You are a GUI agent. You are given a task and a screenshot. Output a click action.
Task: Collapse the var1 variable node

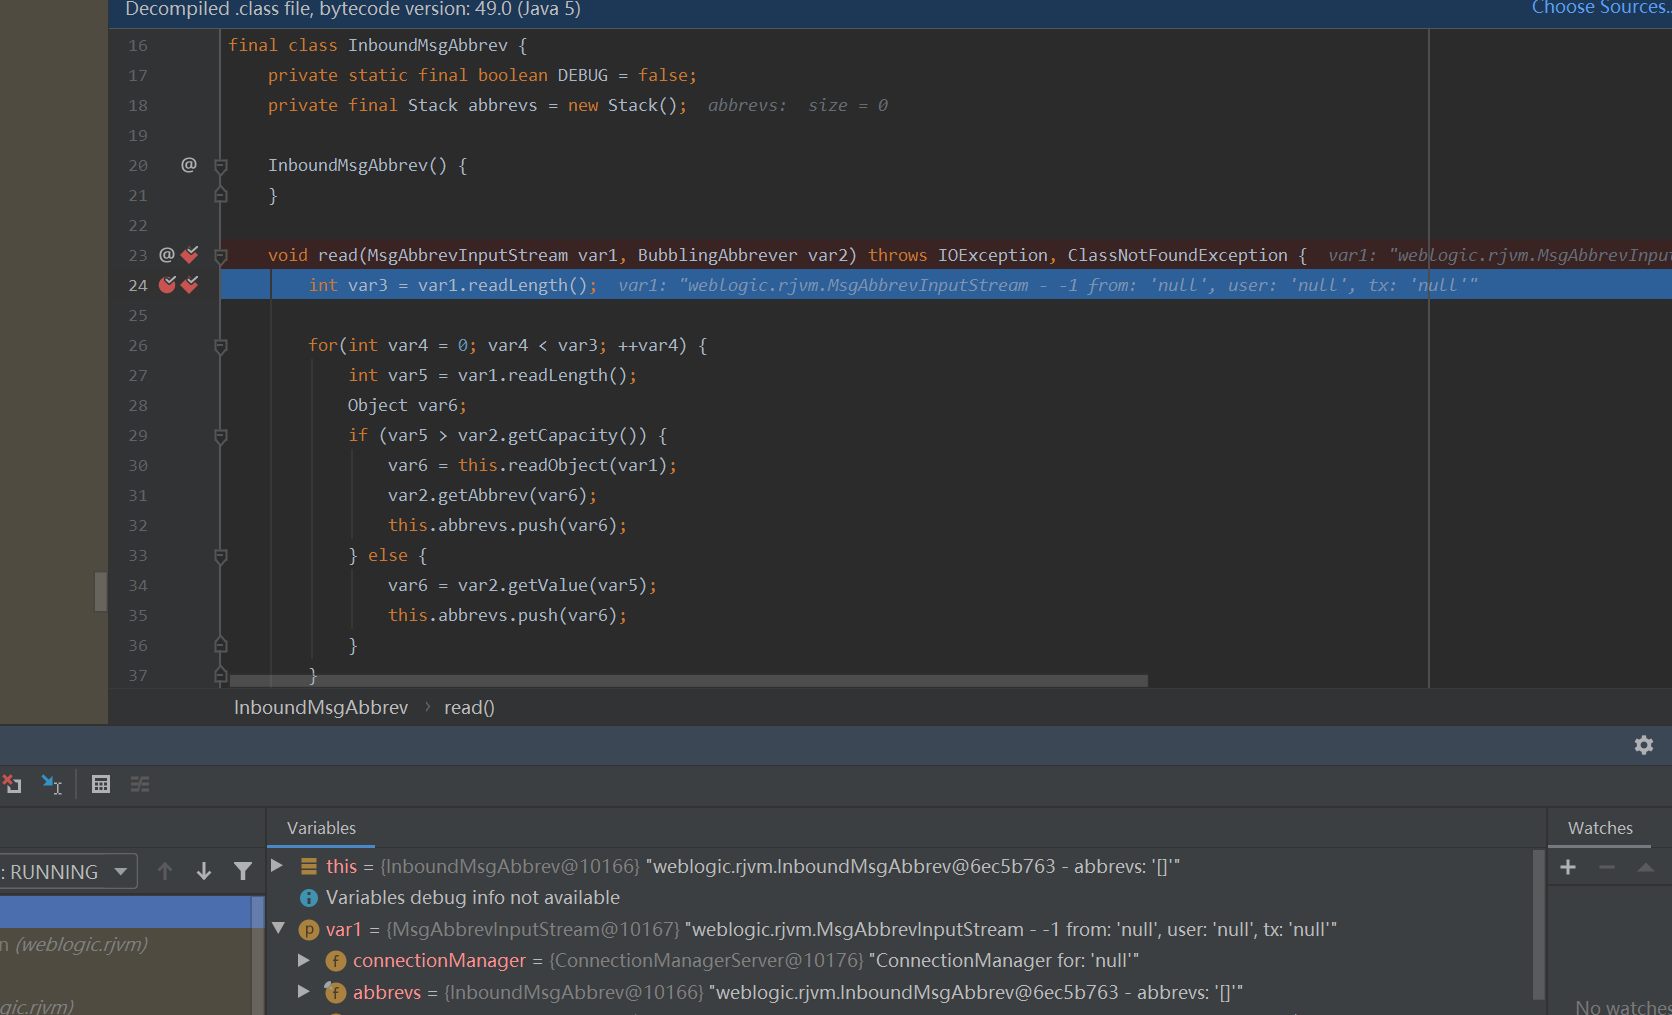[x=279, y=928]
